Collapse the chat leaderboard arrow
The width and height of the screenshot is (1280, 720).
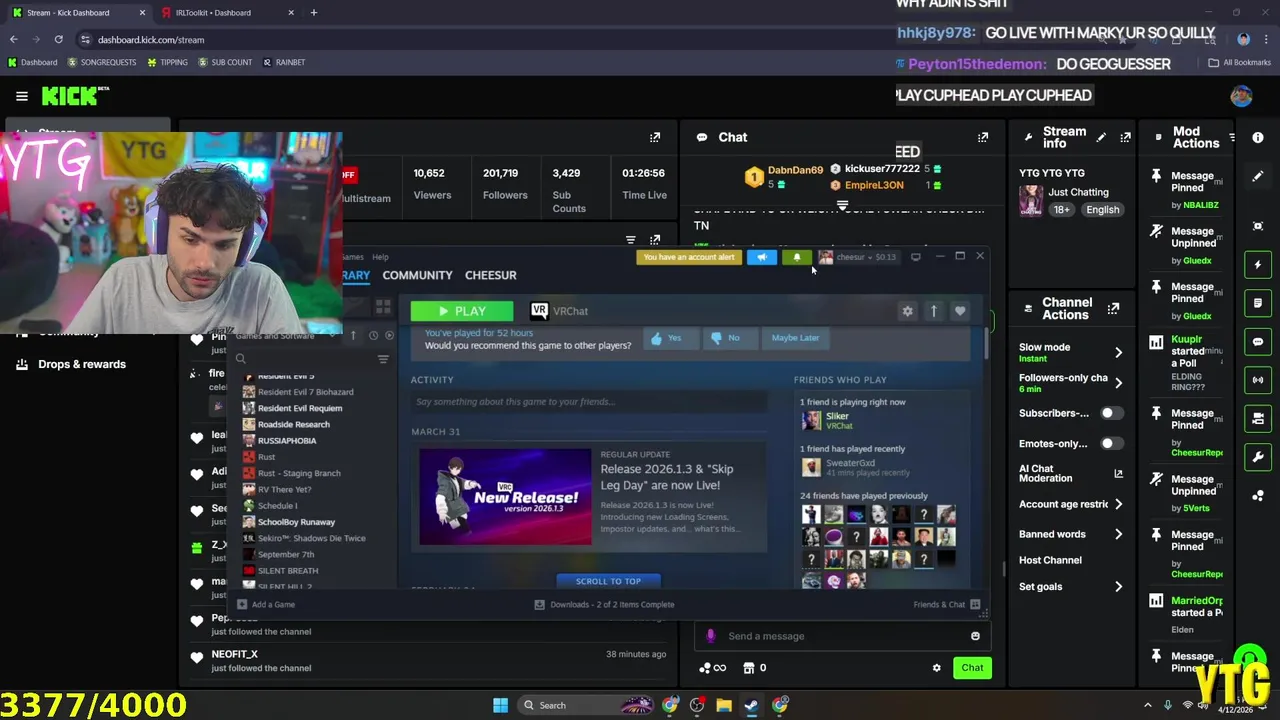[842, 205]
